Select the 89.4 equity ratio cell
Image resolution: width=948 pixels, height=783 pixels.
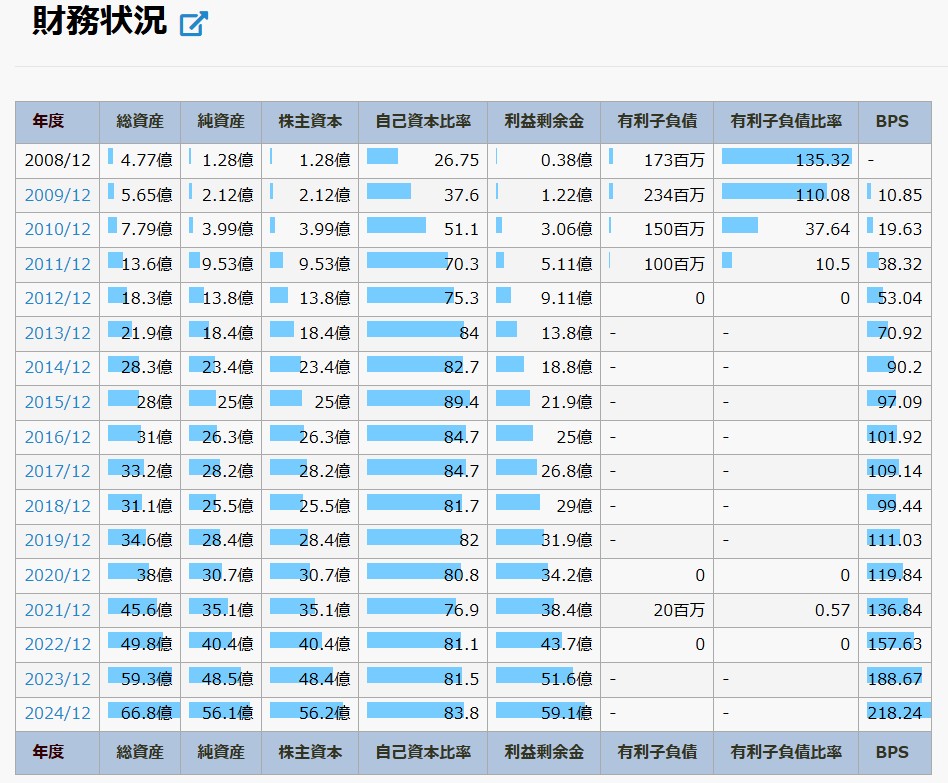(423, 402)
